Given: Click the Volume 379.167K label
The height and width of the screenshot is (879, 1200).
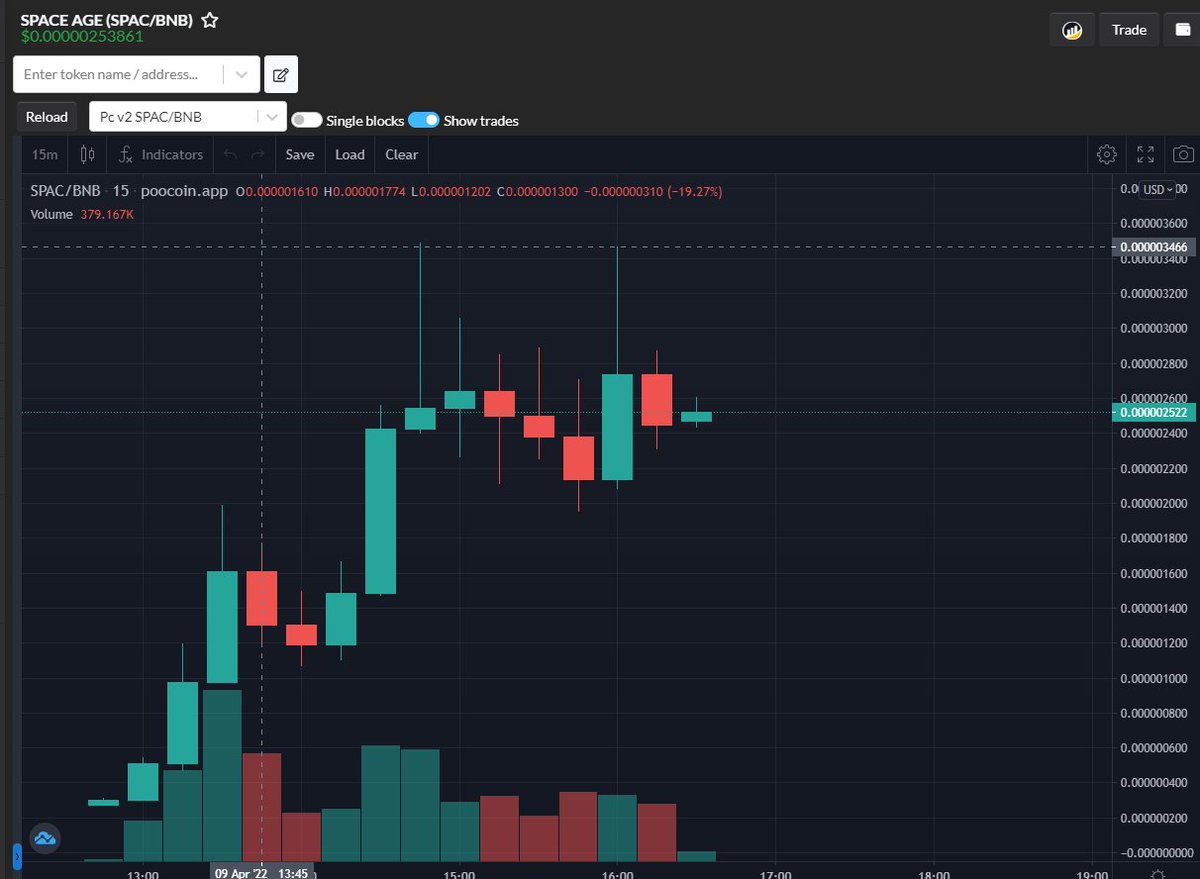Looking at the screenshot, I should (82, 214).
